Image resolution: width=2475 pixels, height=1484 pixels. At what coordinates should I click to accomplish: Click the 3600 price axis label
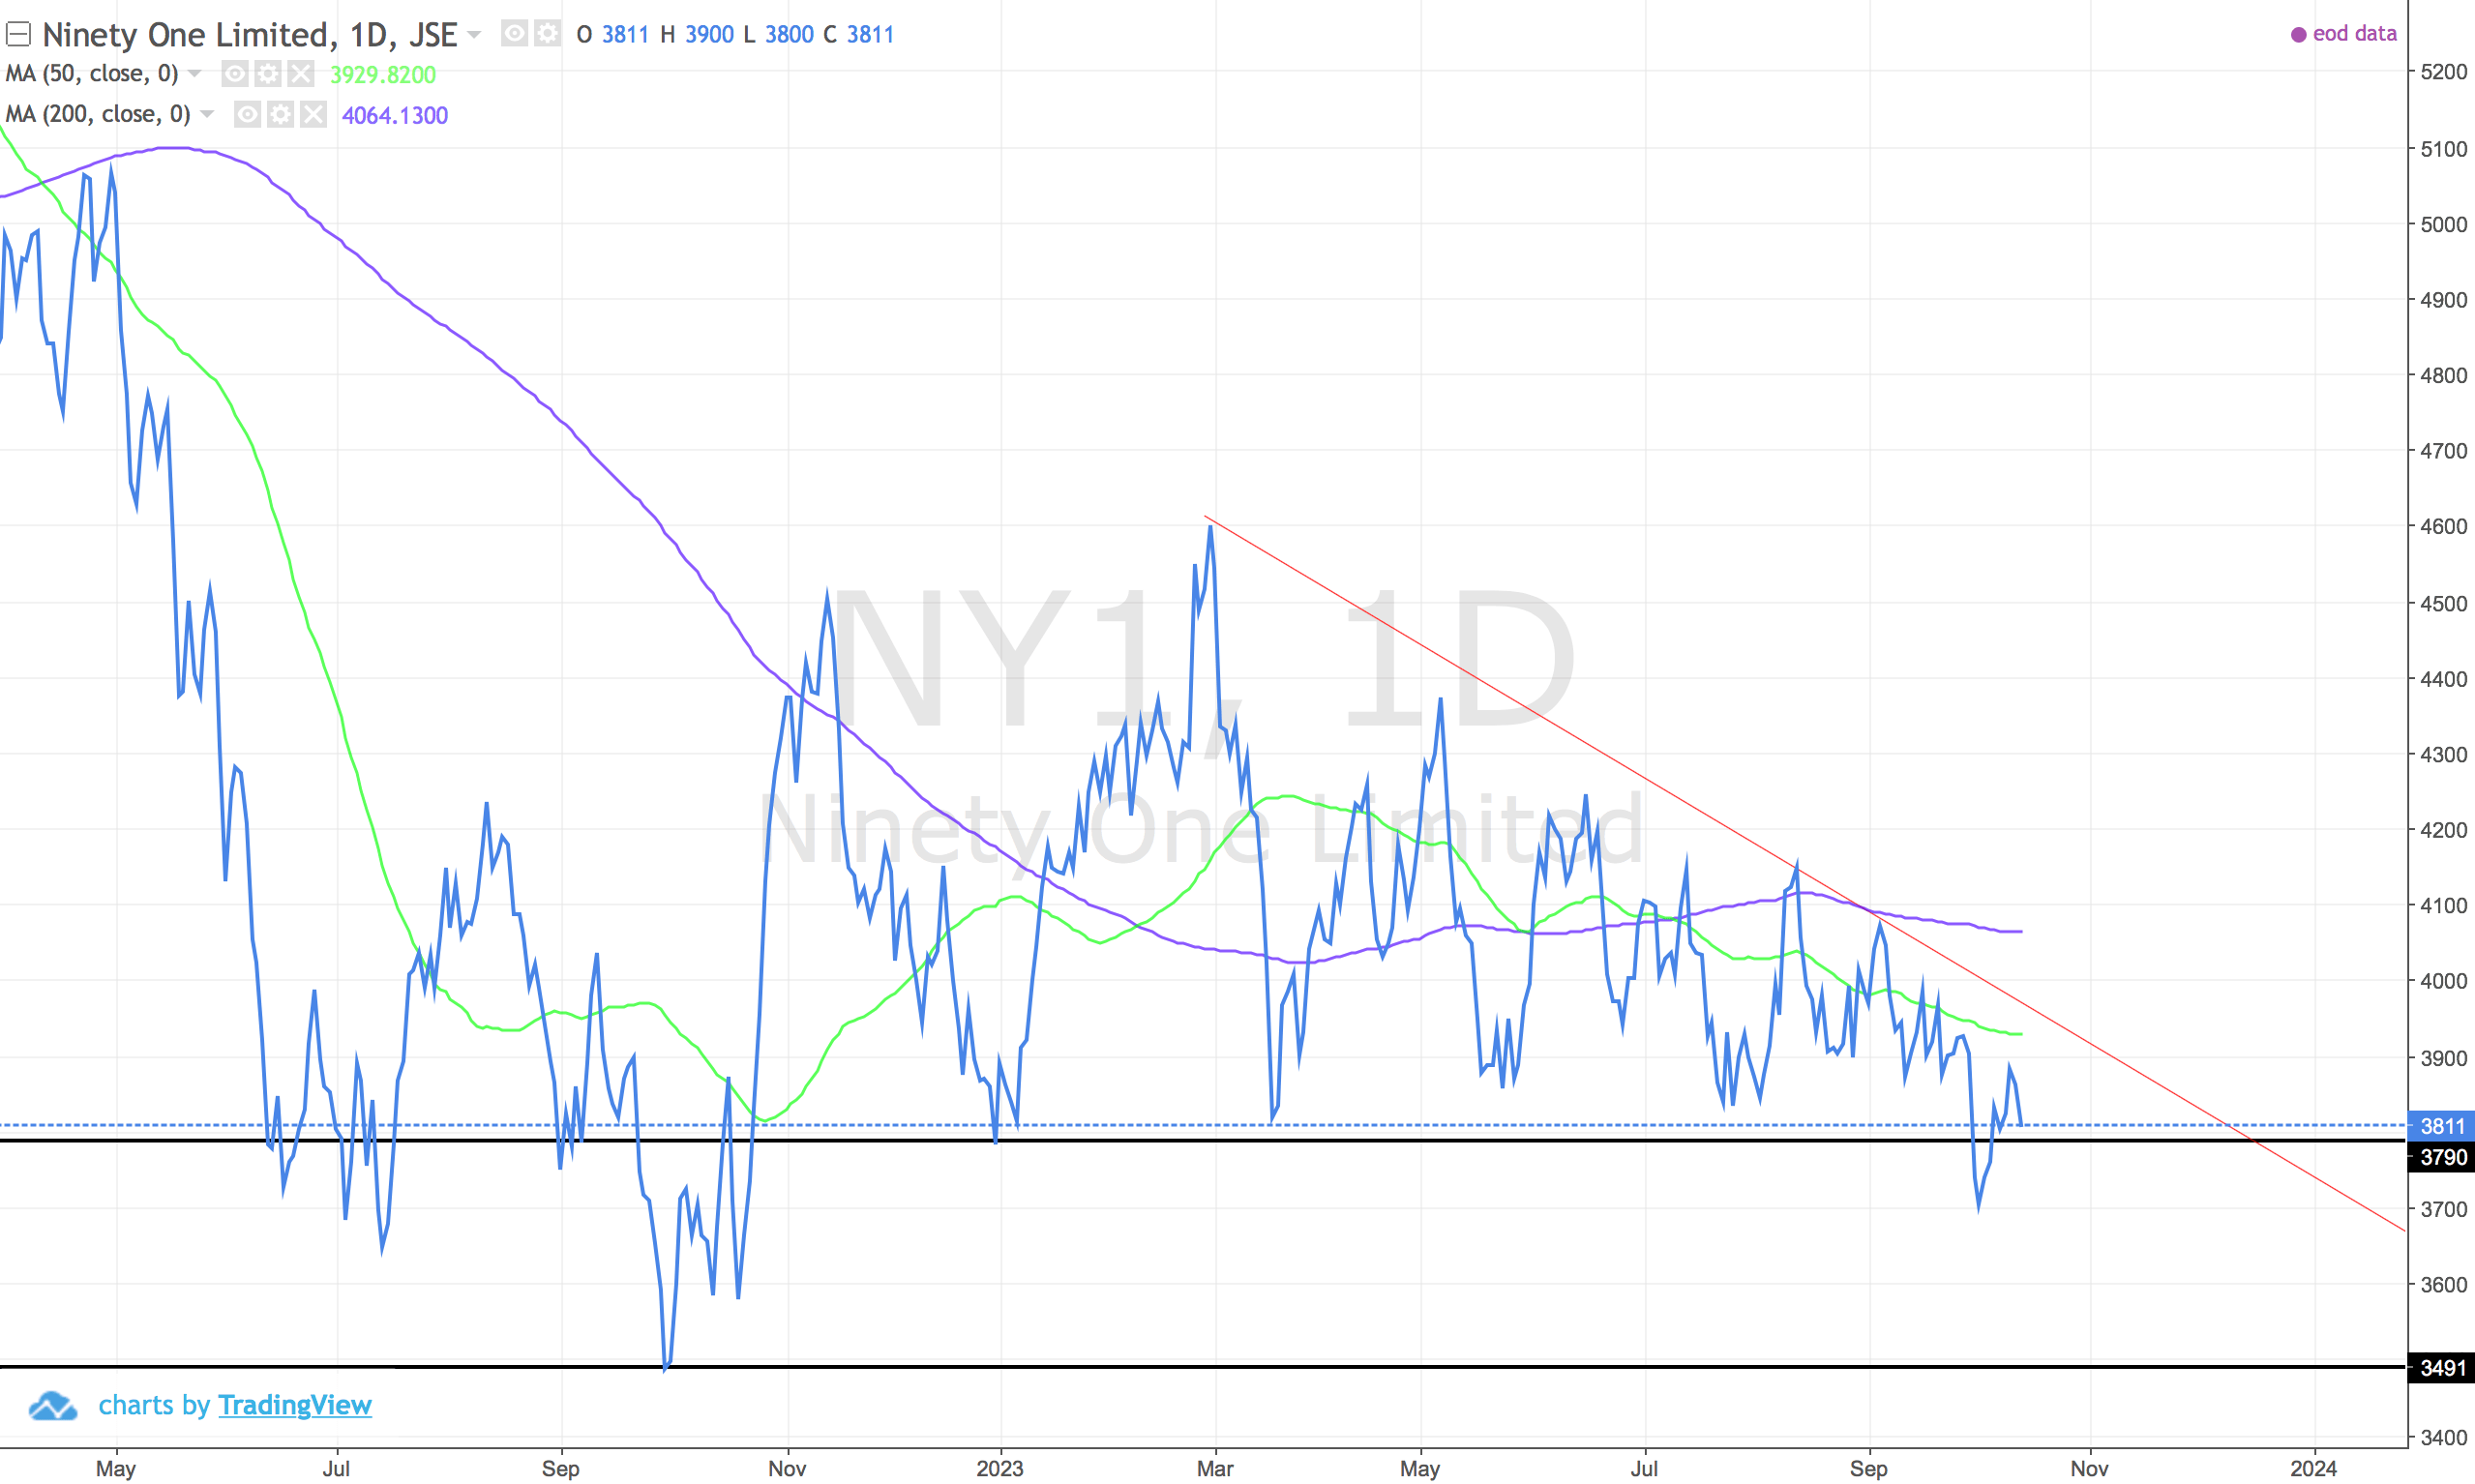coord(2443,1285)
